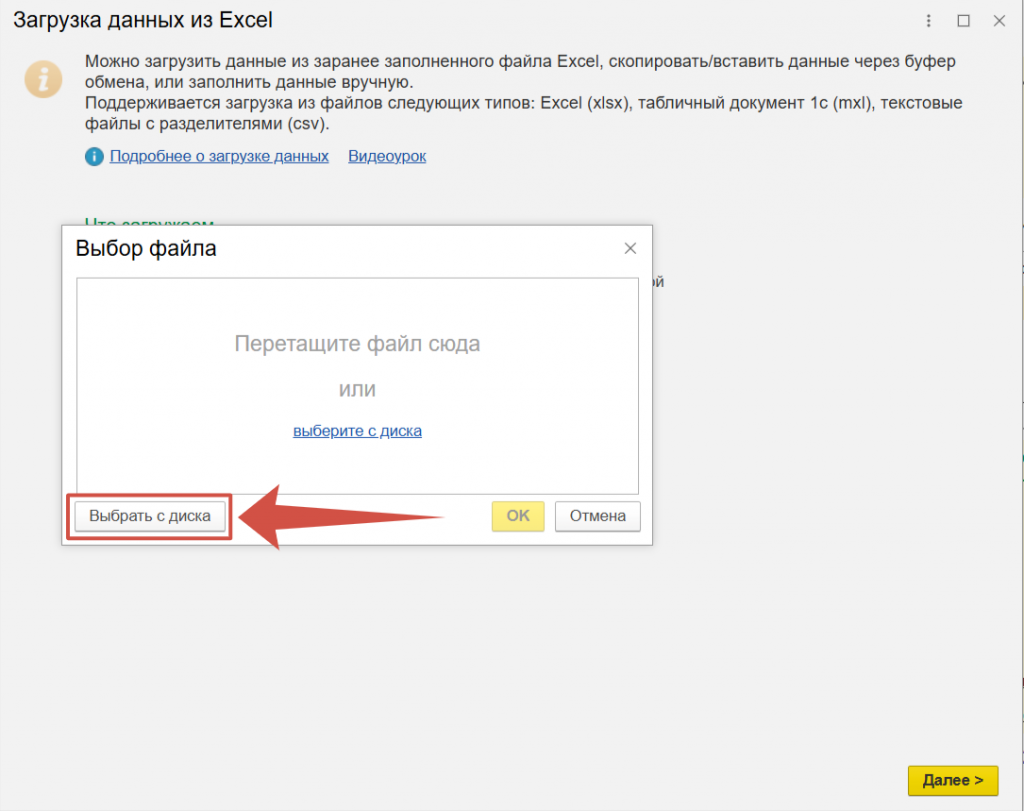Click the Загрузка данных из Excel title
The height and width of the screenshot is (811, 1024).
[x=142, y=19]
